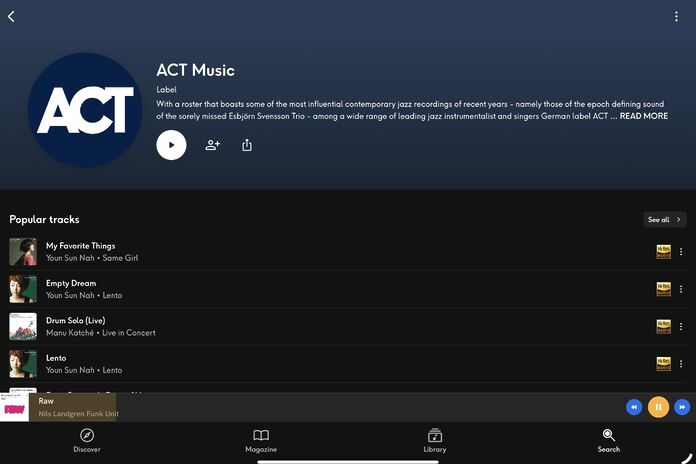The image size is (696, 464).
Task: Share the ACT Music label page
Action: [247, 145]
